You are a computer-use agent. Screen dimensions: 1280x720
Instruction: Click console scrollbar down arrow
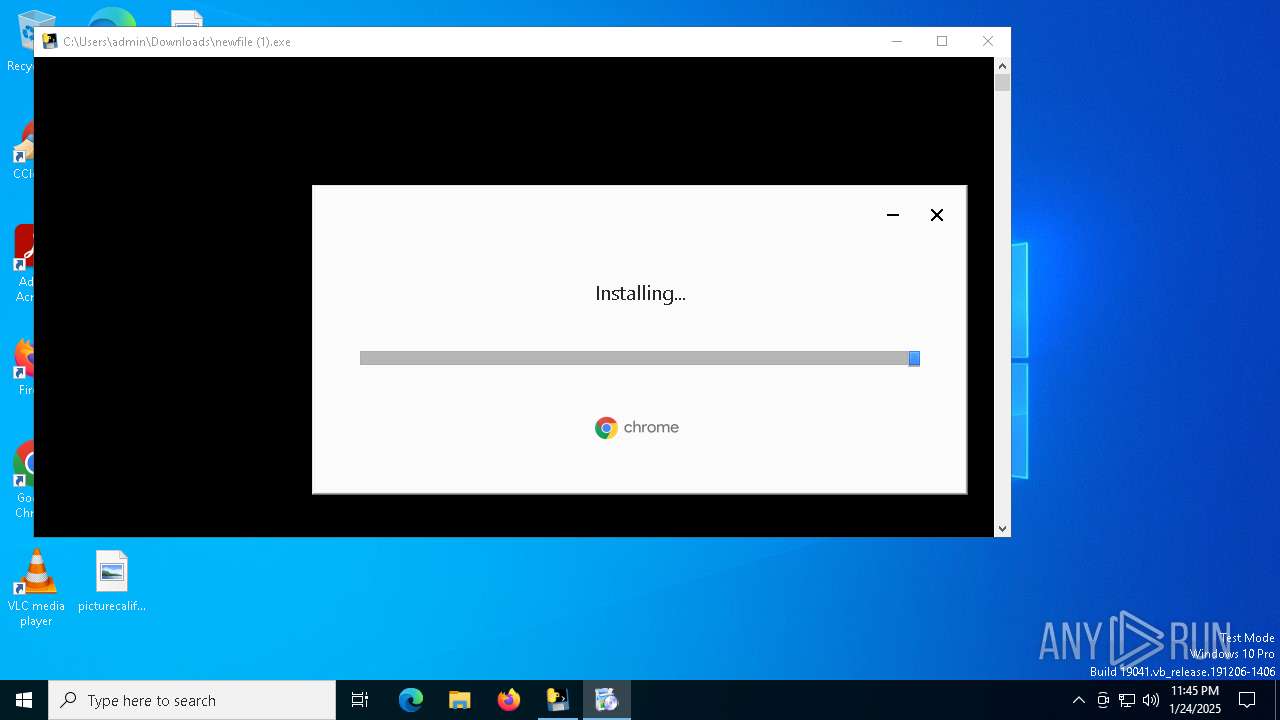(x=1002, y=529)
